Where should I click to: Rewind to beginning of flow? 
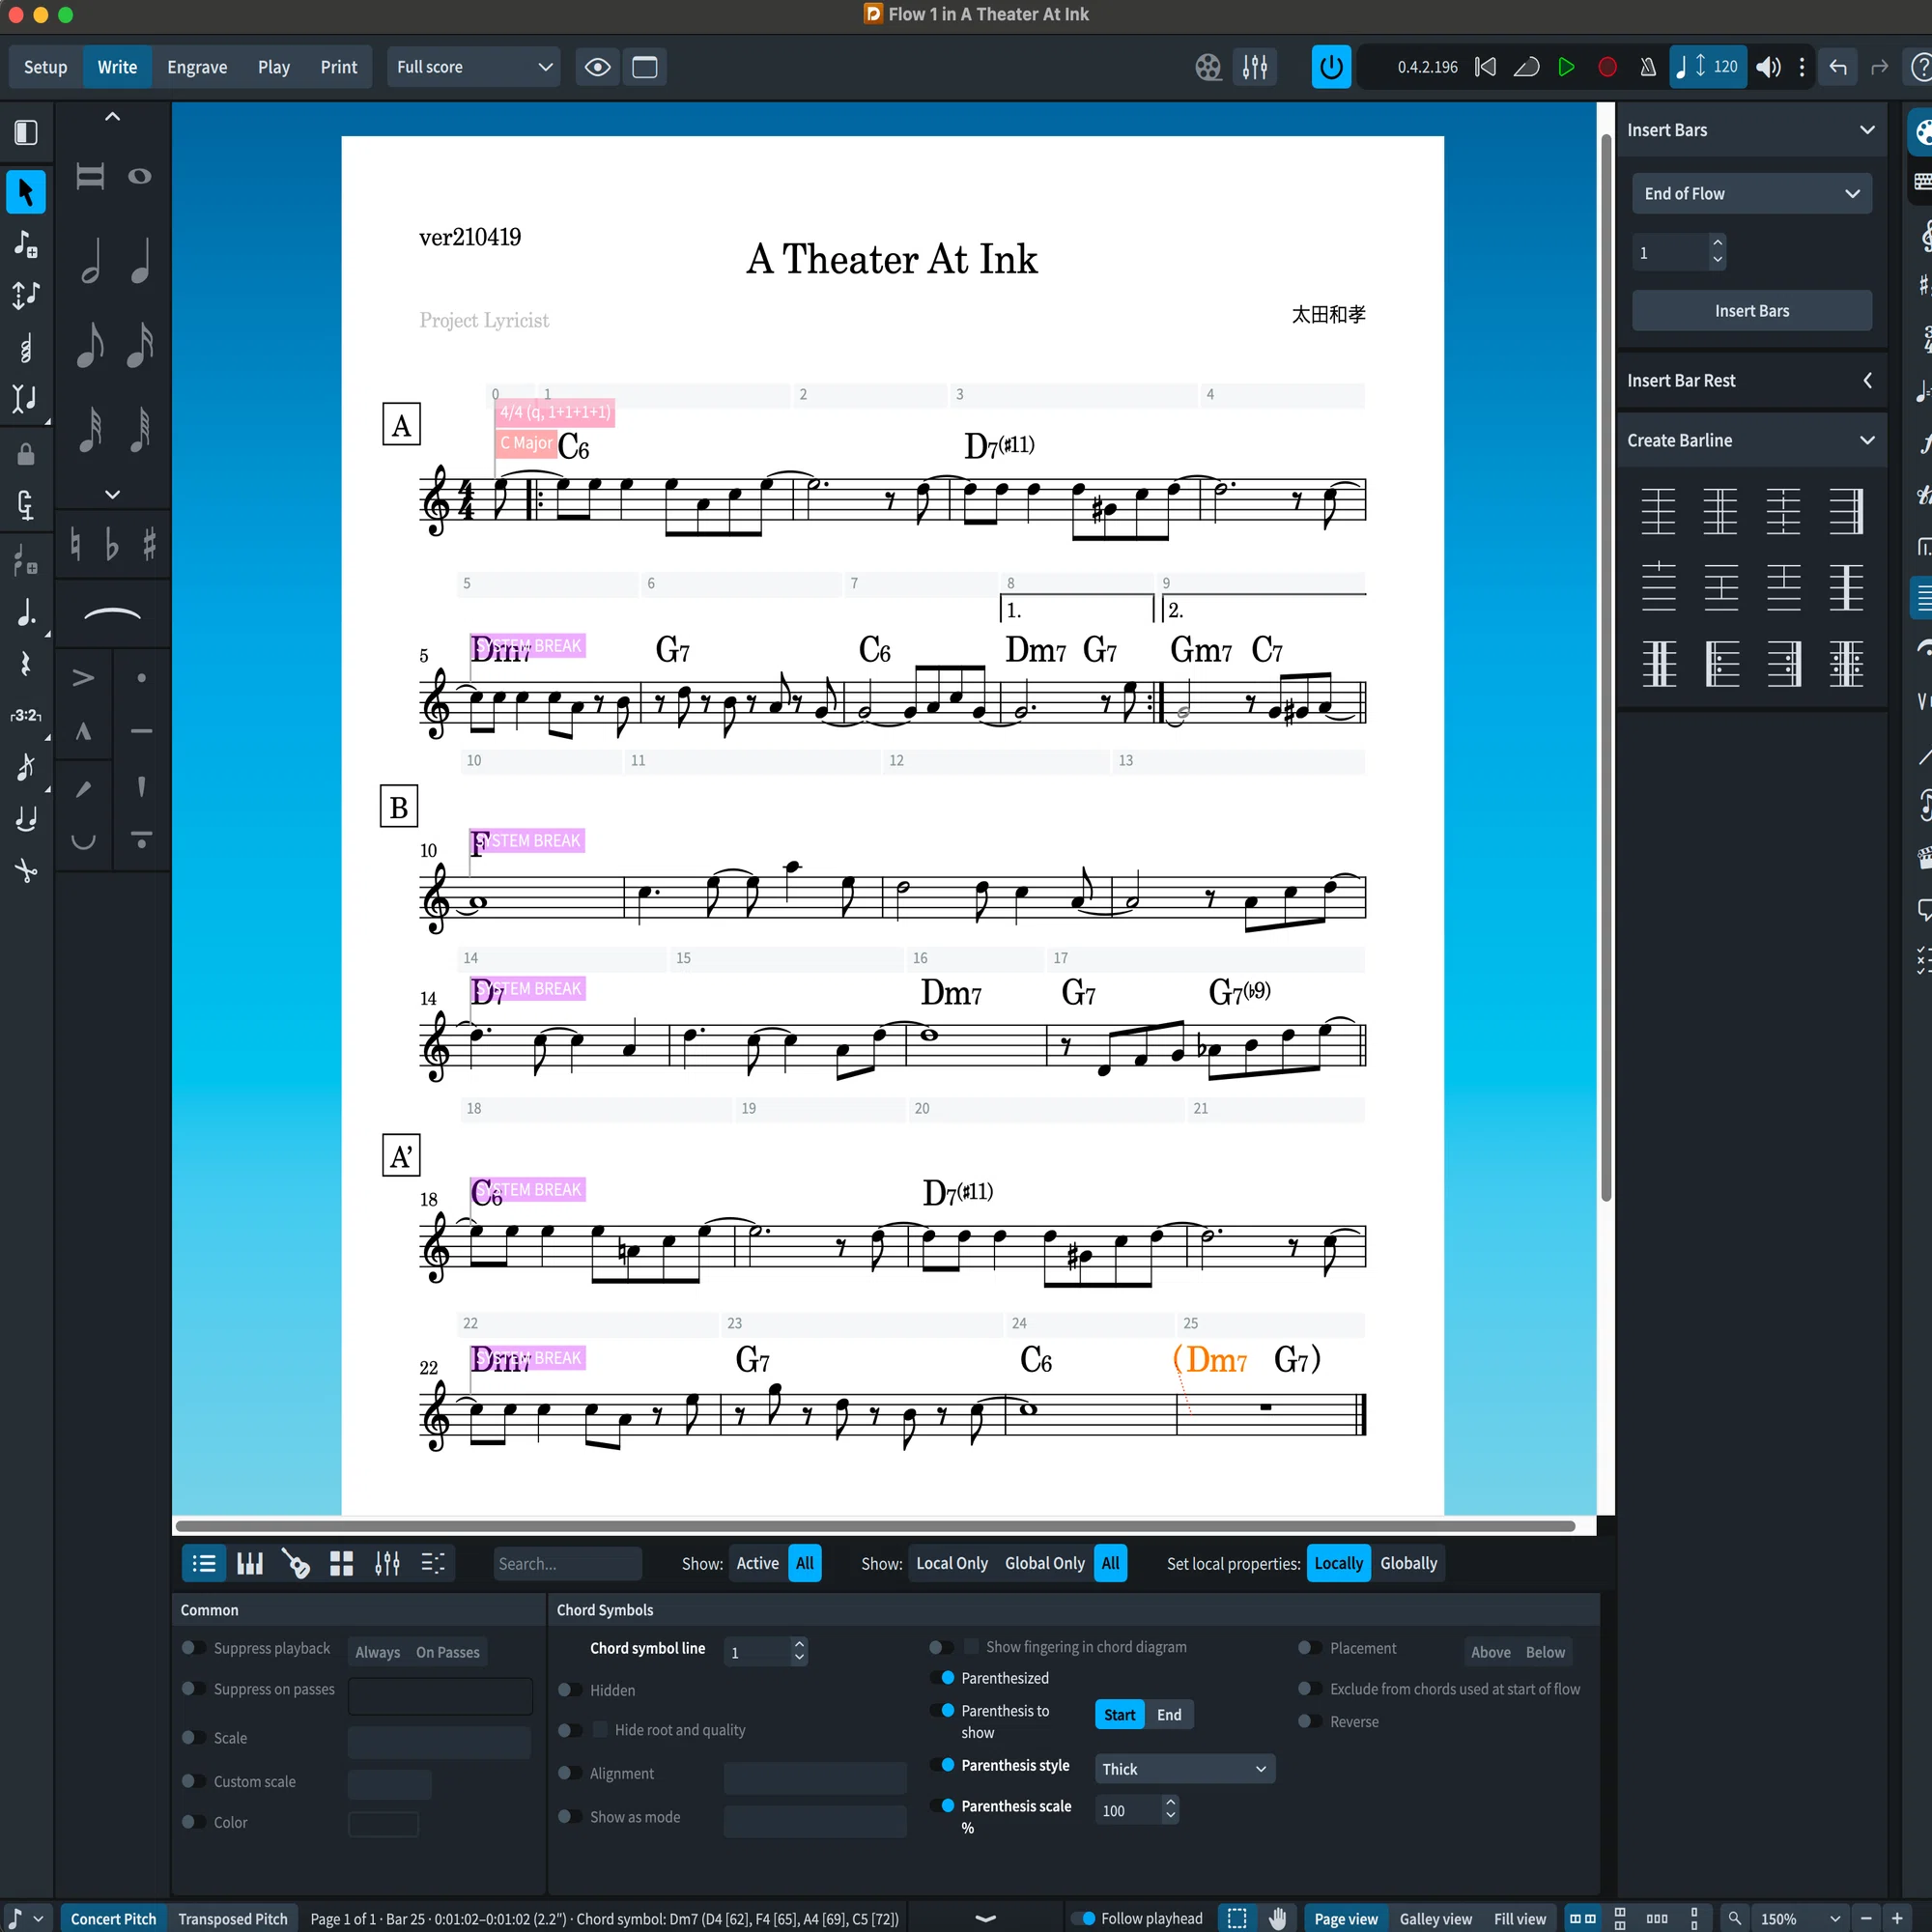tap(1486, 67)
